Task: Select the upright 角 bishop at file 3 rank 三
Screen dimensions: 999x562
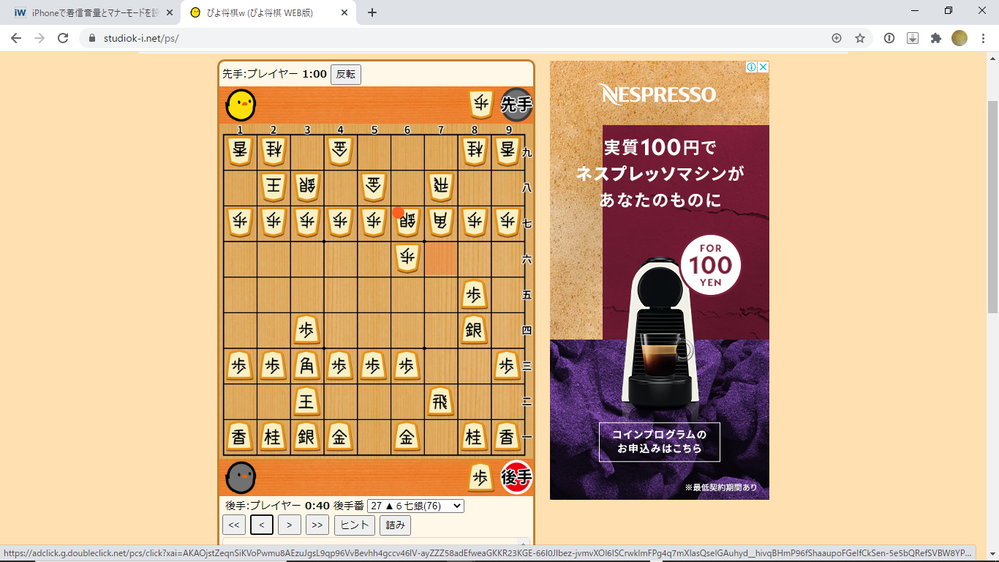Action: pyautogui.click(x=306, y=366)
